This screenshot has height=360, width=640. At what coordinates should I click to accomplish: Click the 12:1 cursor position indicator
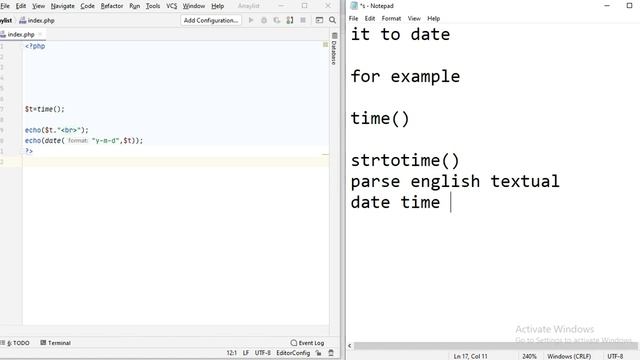(x=231, y=353)
